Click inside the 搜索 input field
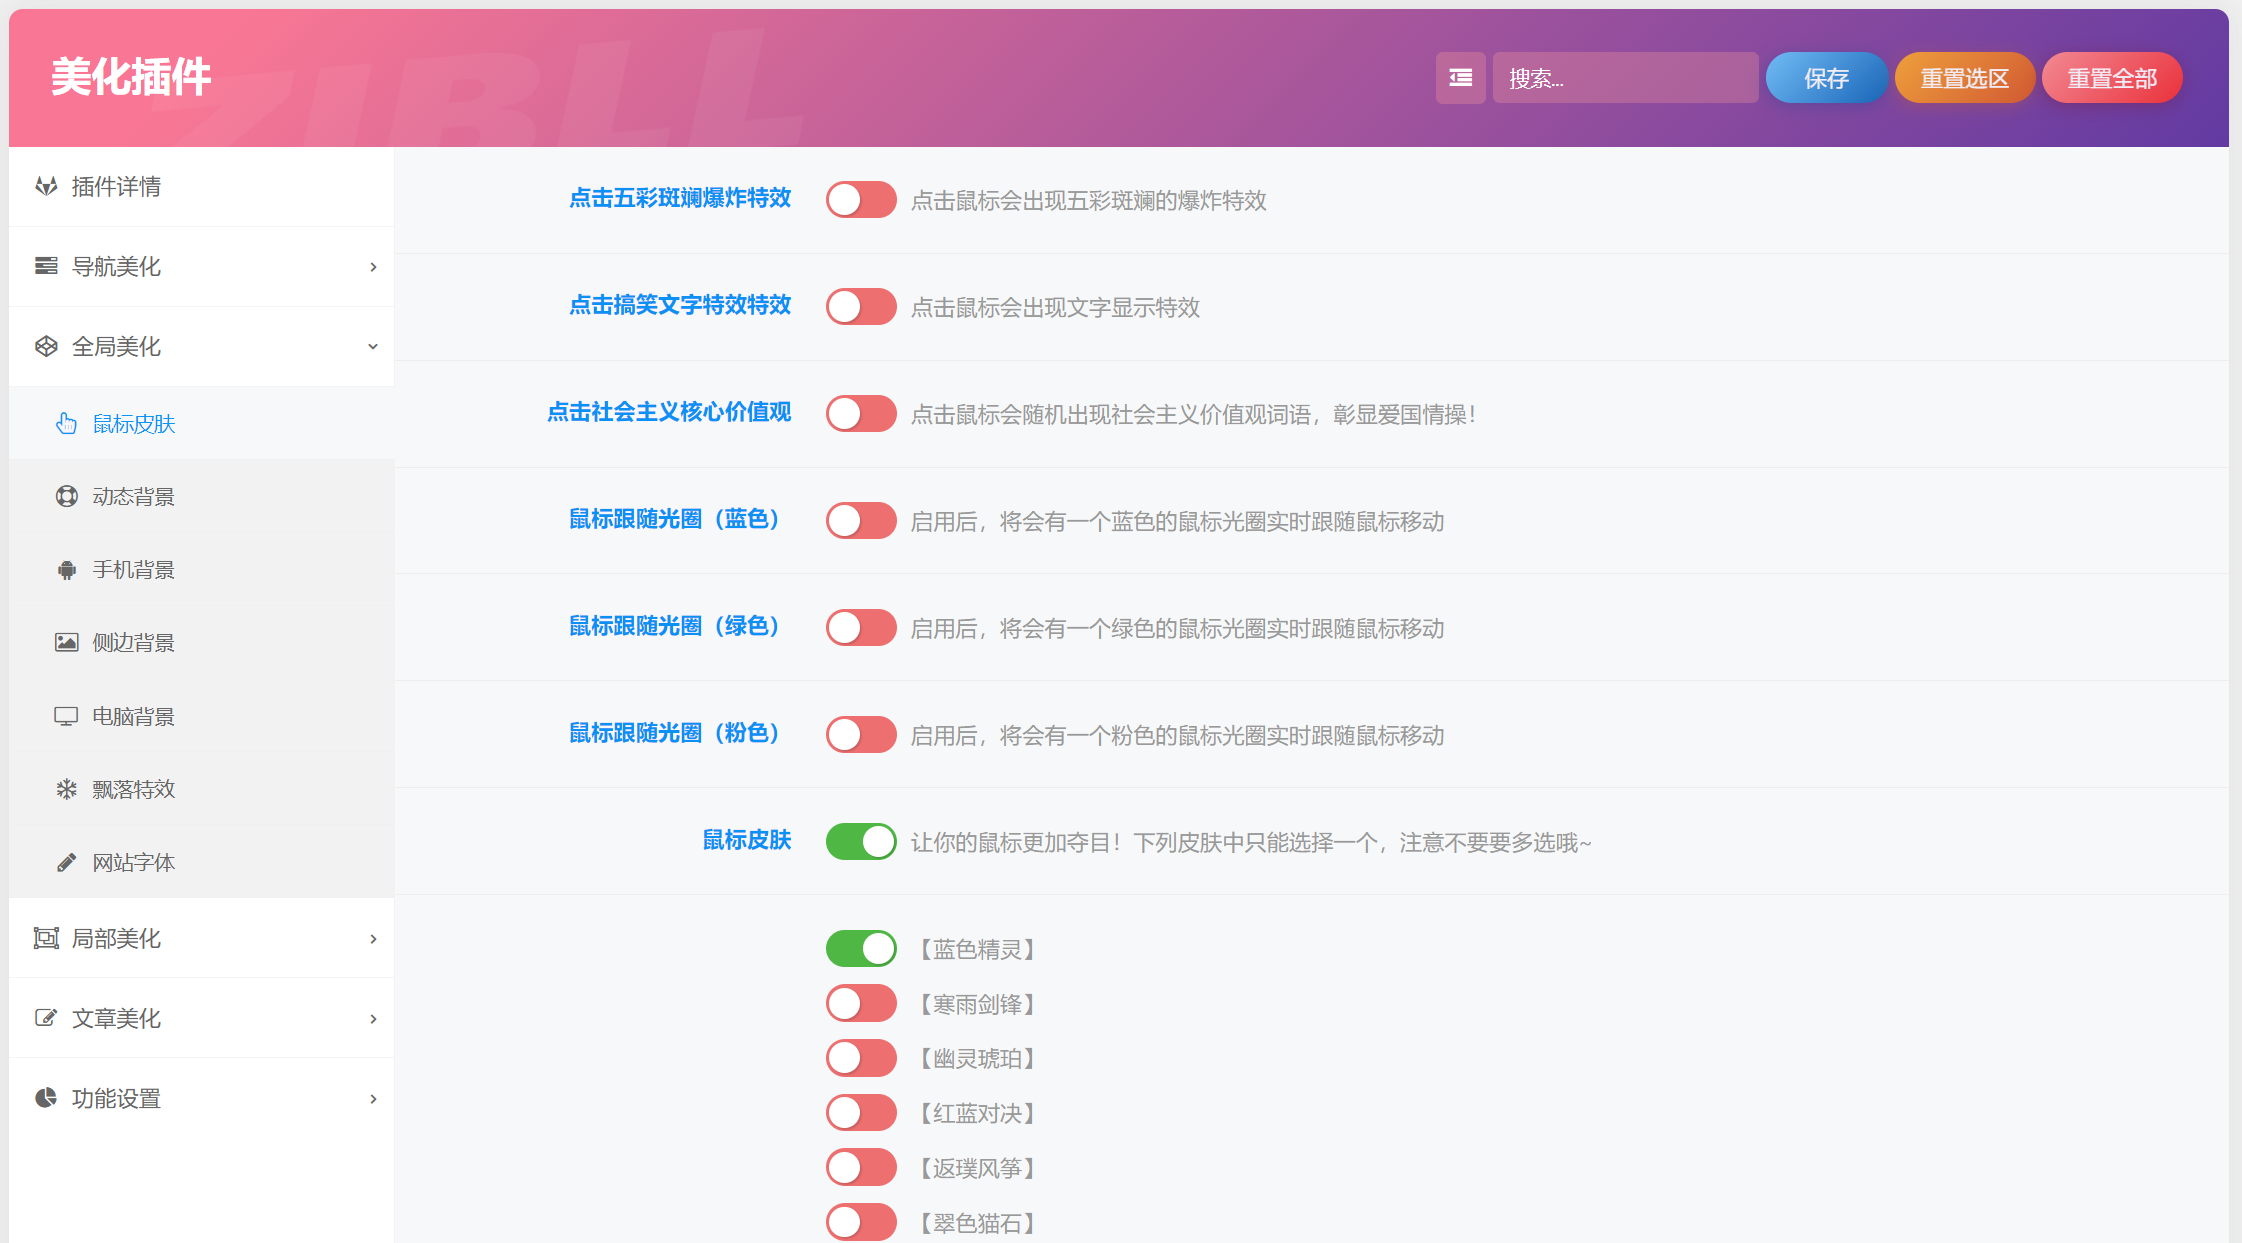Viewport: 2242px width, 1243px height. (1625, 77)
